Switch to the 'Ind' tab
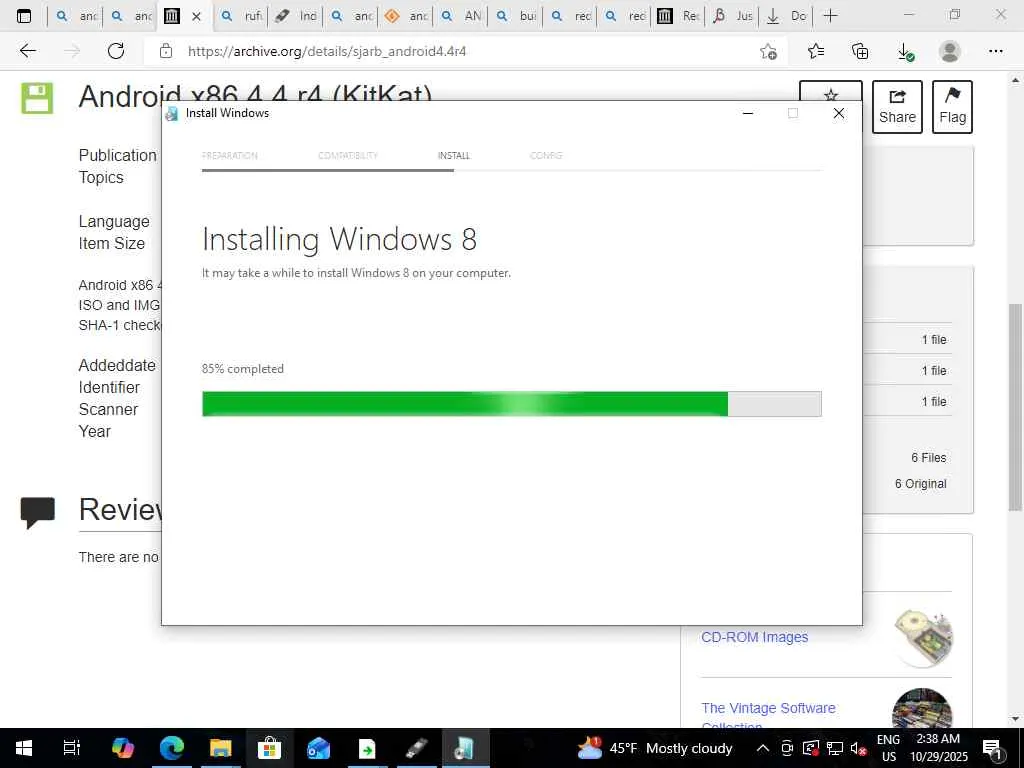The image size is (1024, 768). point(296,16)
